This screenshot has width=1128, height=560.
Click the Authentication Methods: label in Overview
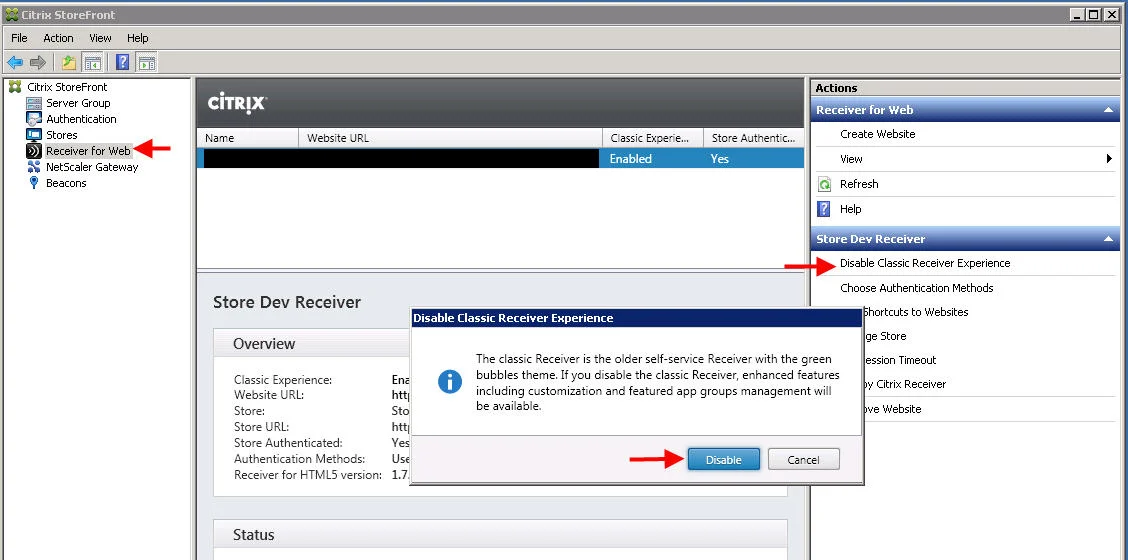click(x=300, y=459)
